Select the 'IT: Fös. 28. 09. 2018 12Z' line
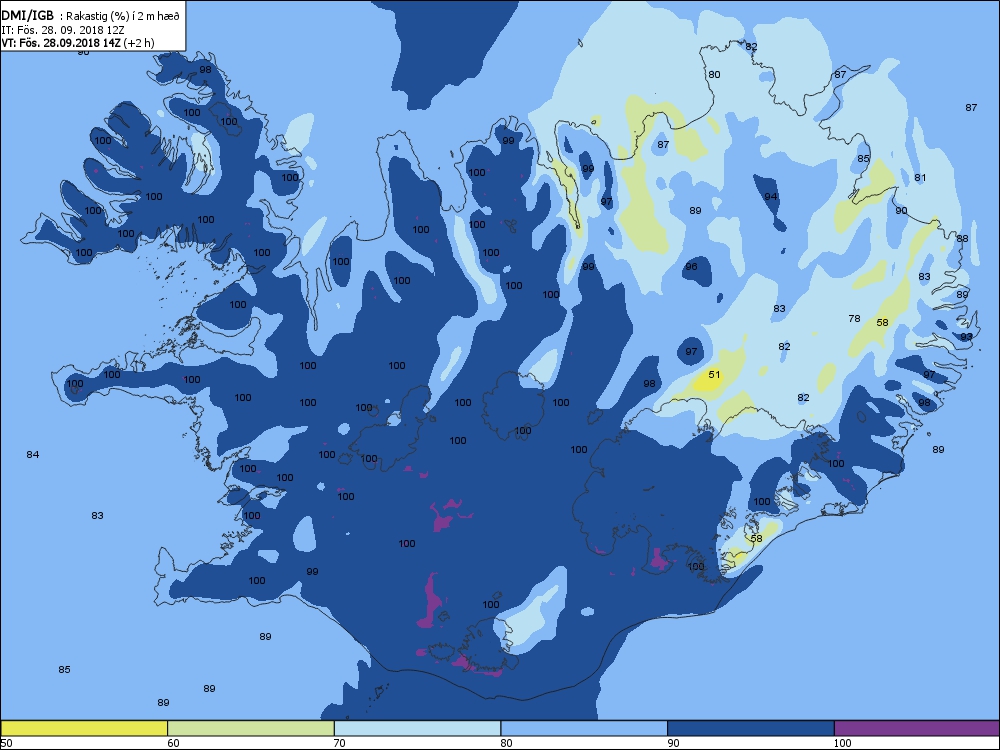The height and width of the screenshot is (750, 1000). 63,30
